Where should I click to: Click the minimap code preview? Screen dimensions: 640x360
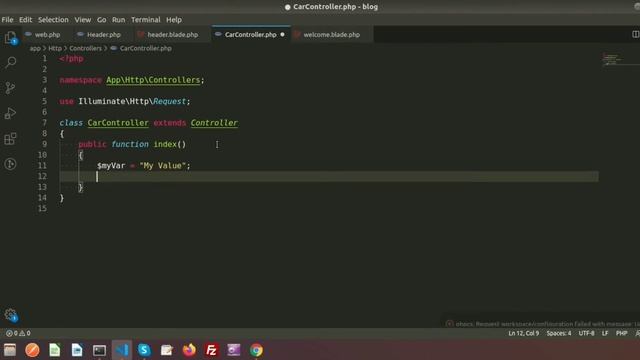(611, 60)
